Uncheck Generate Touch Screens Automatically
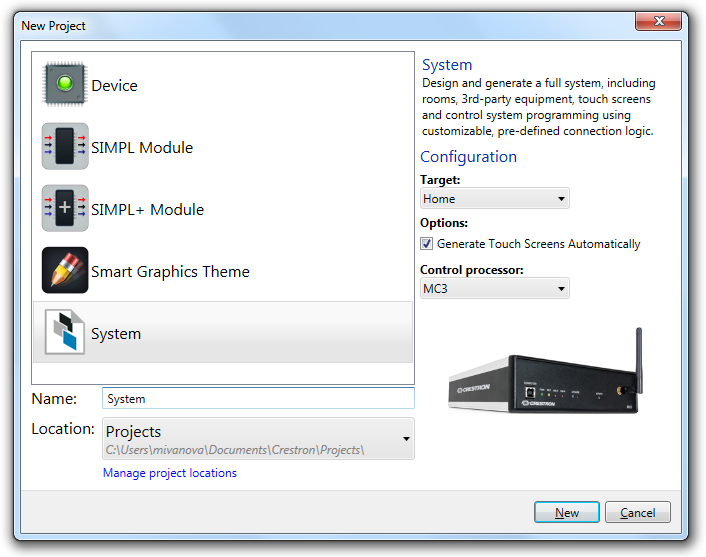Screen dimensions: 706x557 point(426,244)
